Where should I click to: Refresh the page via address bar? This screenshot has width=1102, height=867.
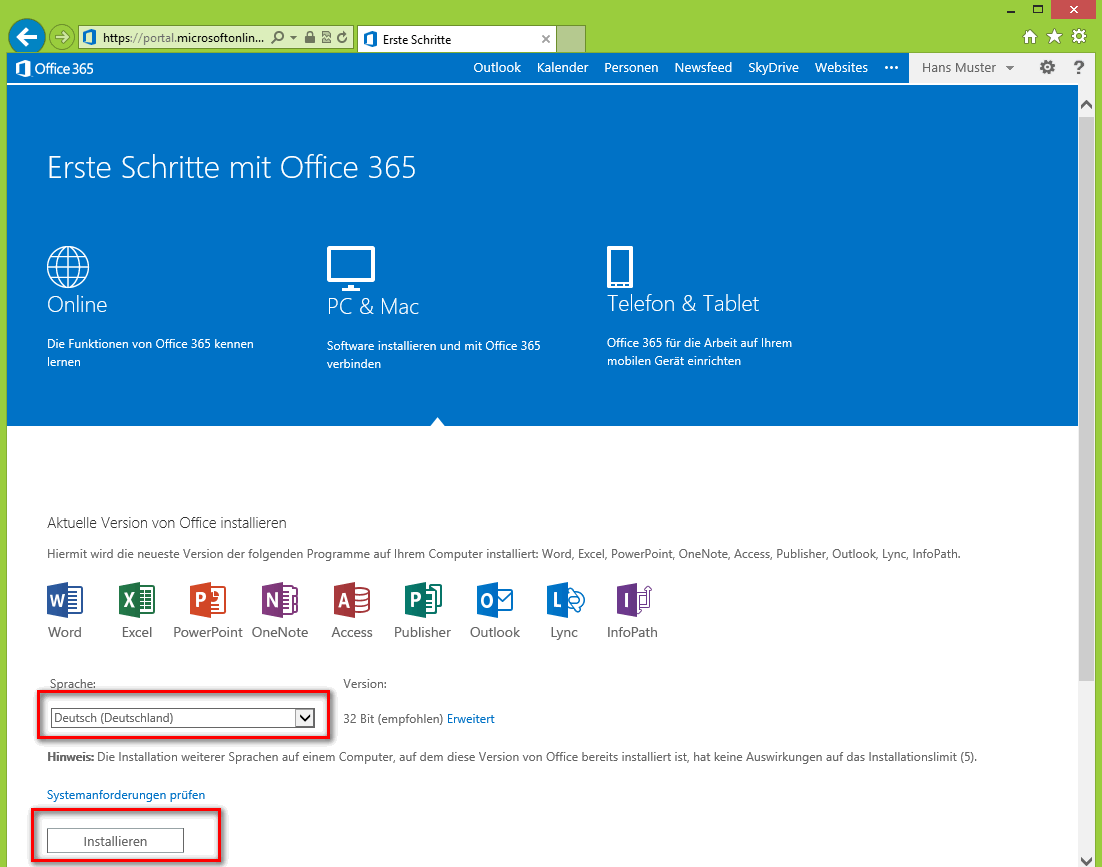(x=342, y=37)
